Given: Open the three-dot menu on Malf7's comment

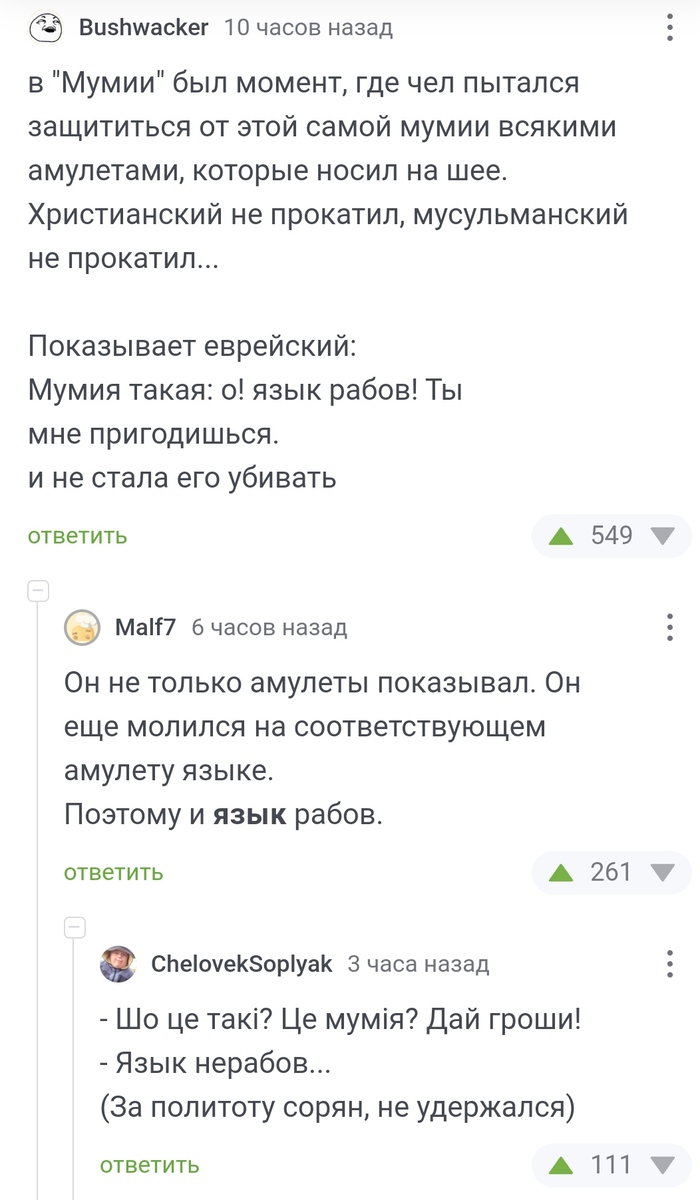Looking at the screenshot, I should [x=670, y=627].
